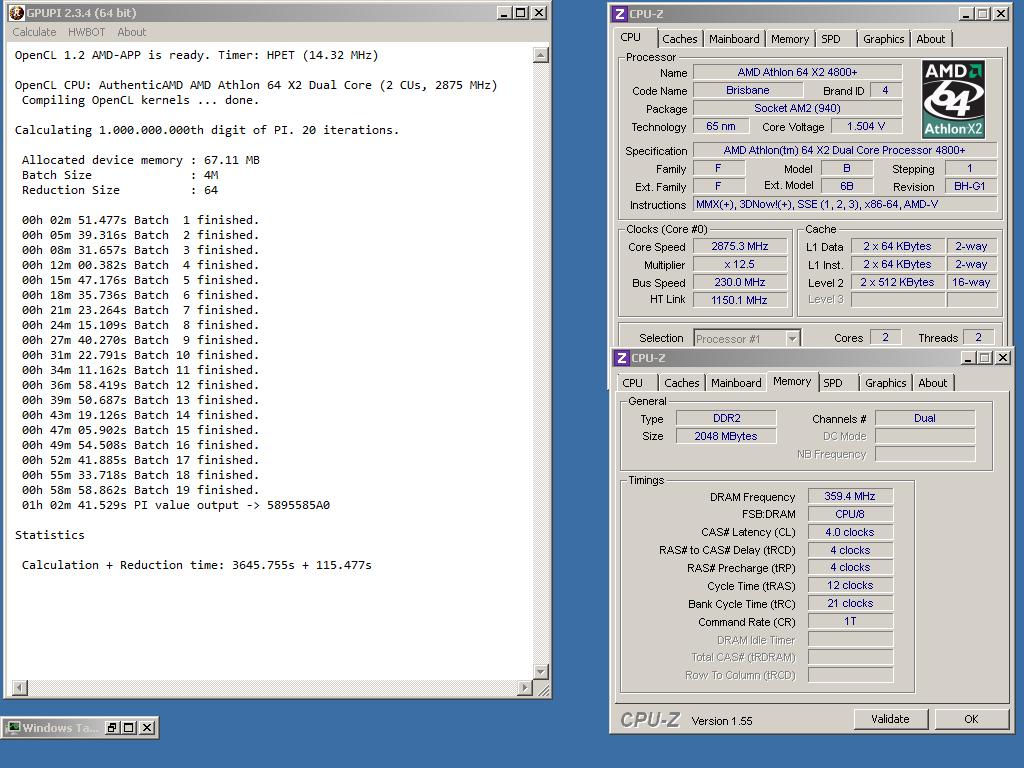This screenshot has width=1024, height=768.
Task: Click GPUPI vertical scrollbar down arrow
Action: click(x=541, y=671)
